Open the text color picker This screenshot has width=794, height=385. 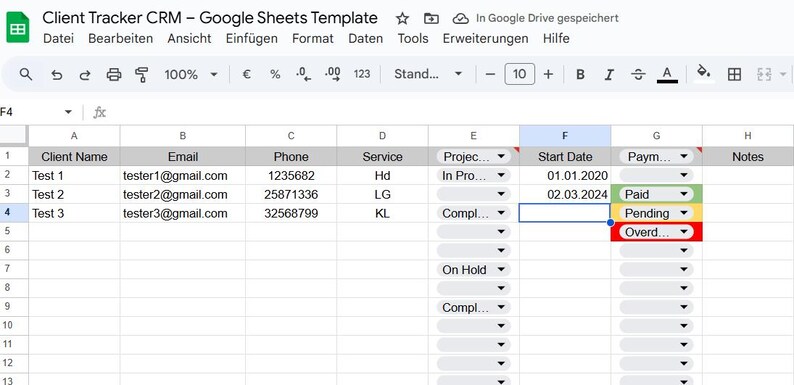click(x=667, y=74)
